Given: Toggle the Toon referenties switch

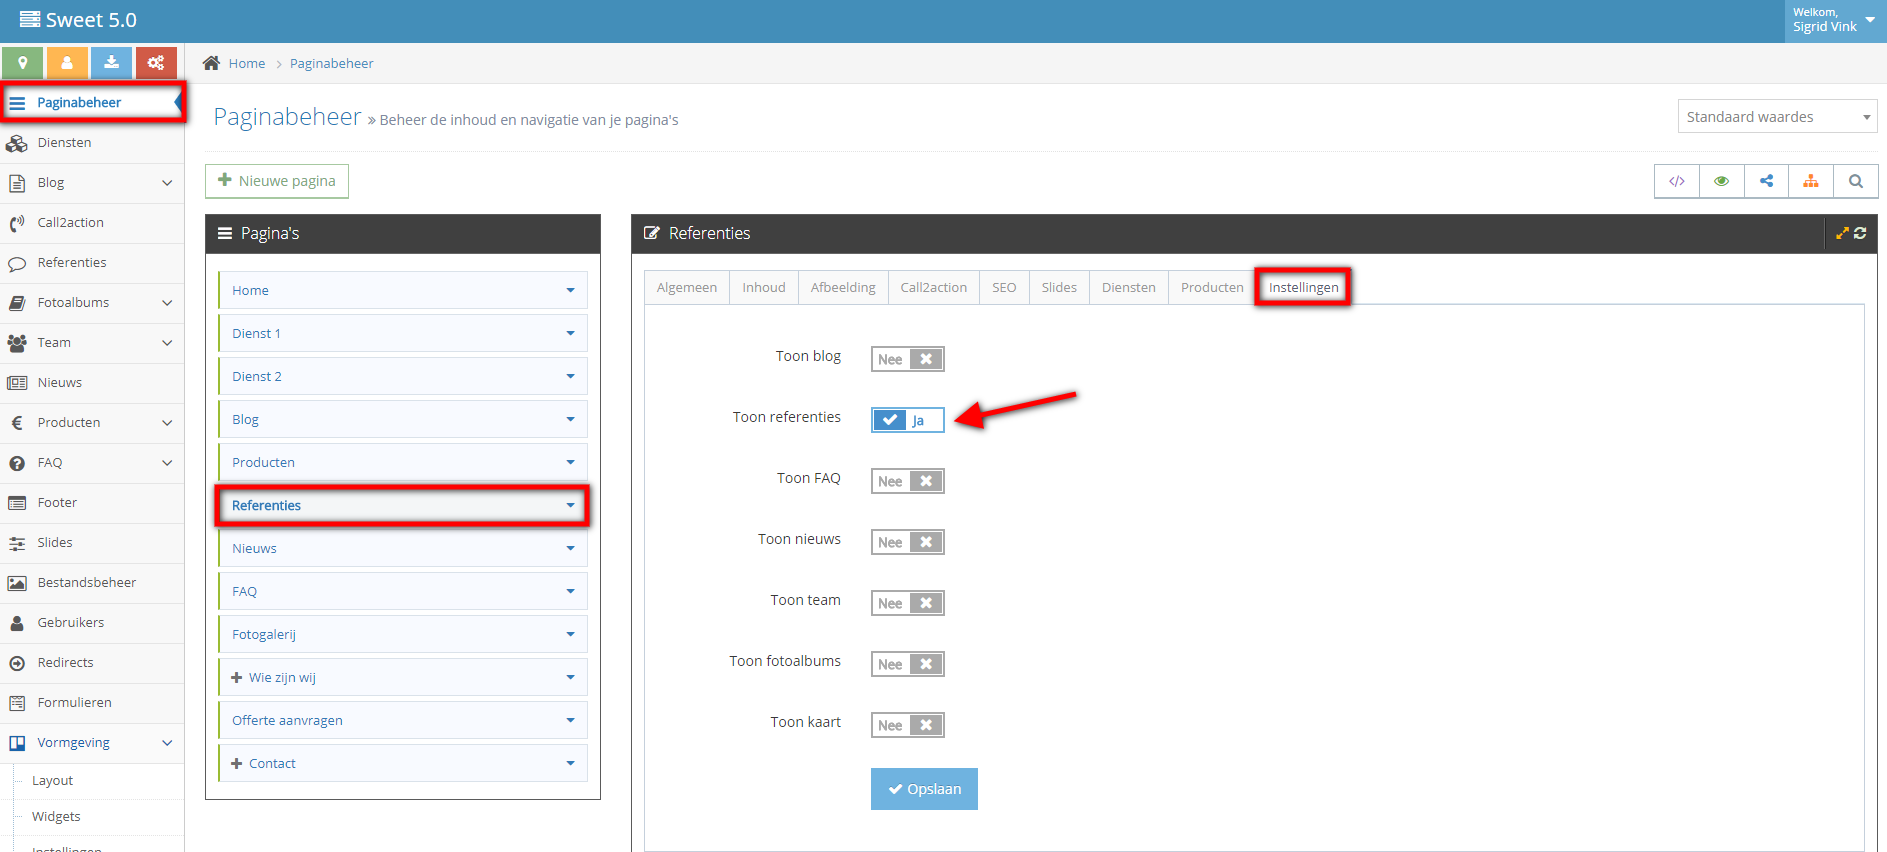Looking at the screenshot, I should click(907, 420).
